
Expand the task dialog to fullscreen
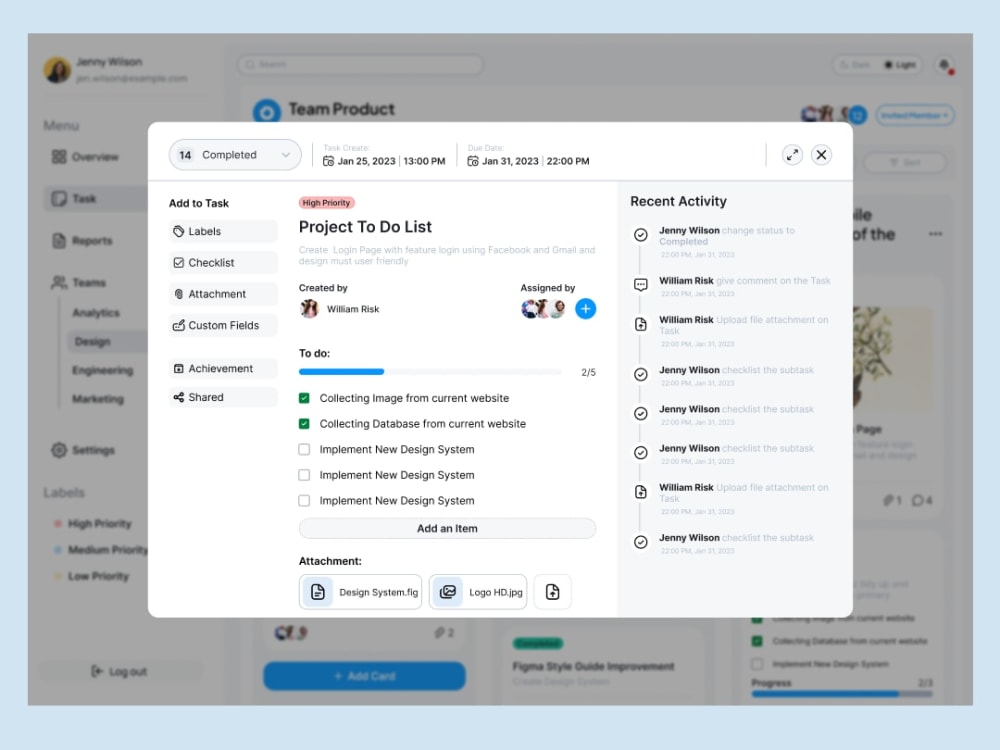coord(792,154)
